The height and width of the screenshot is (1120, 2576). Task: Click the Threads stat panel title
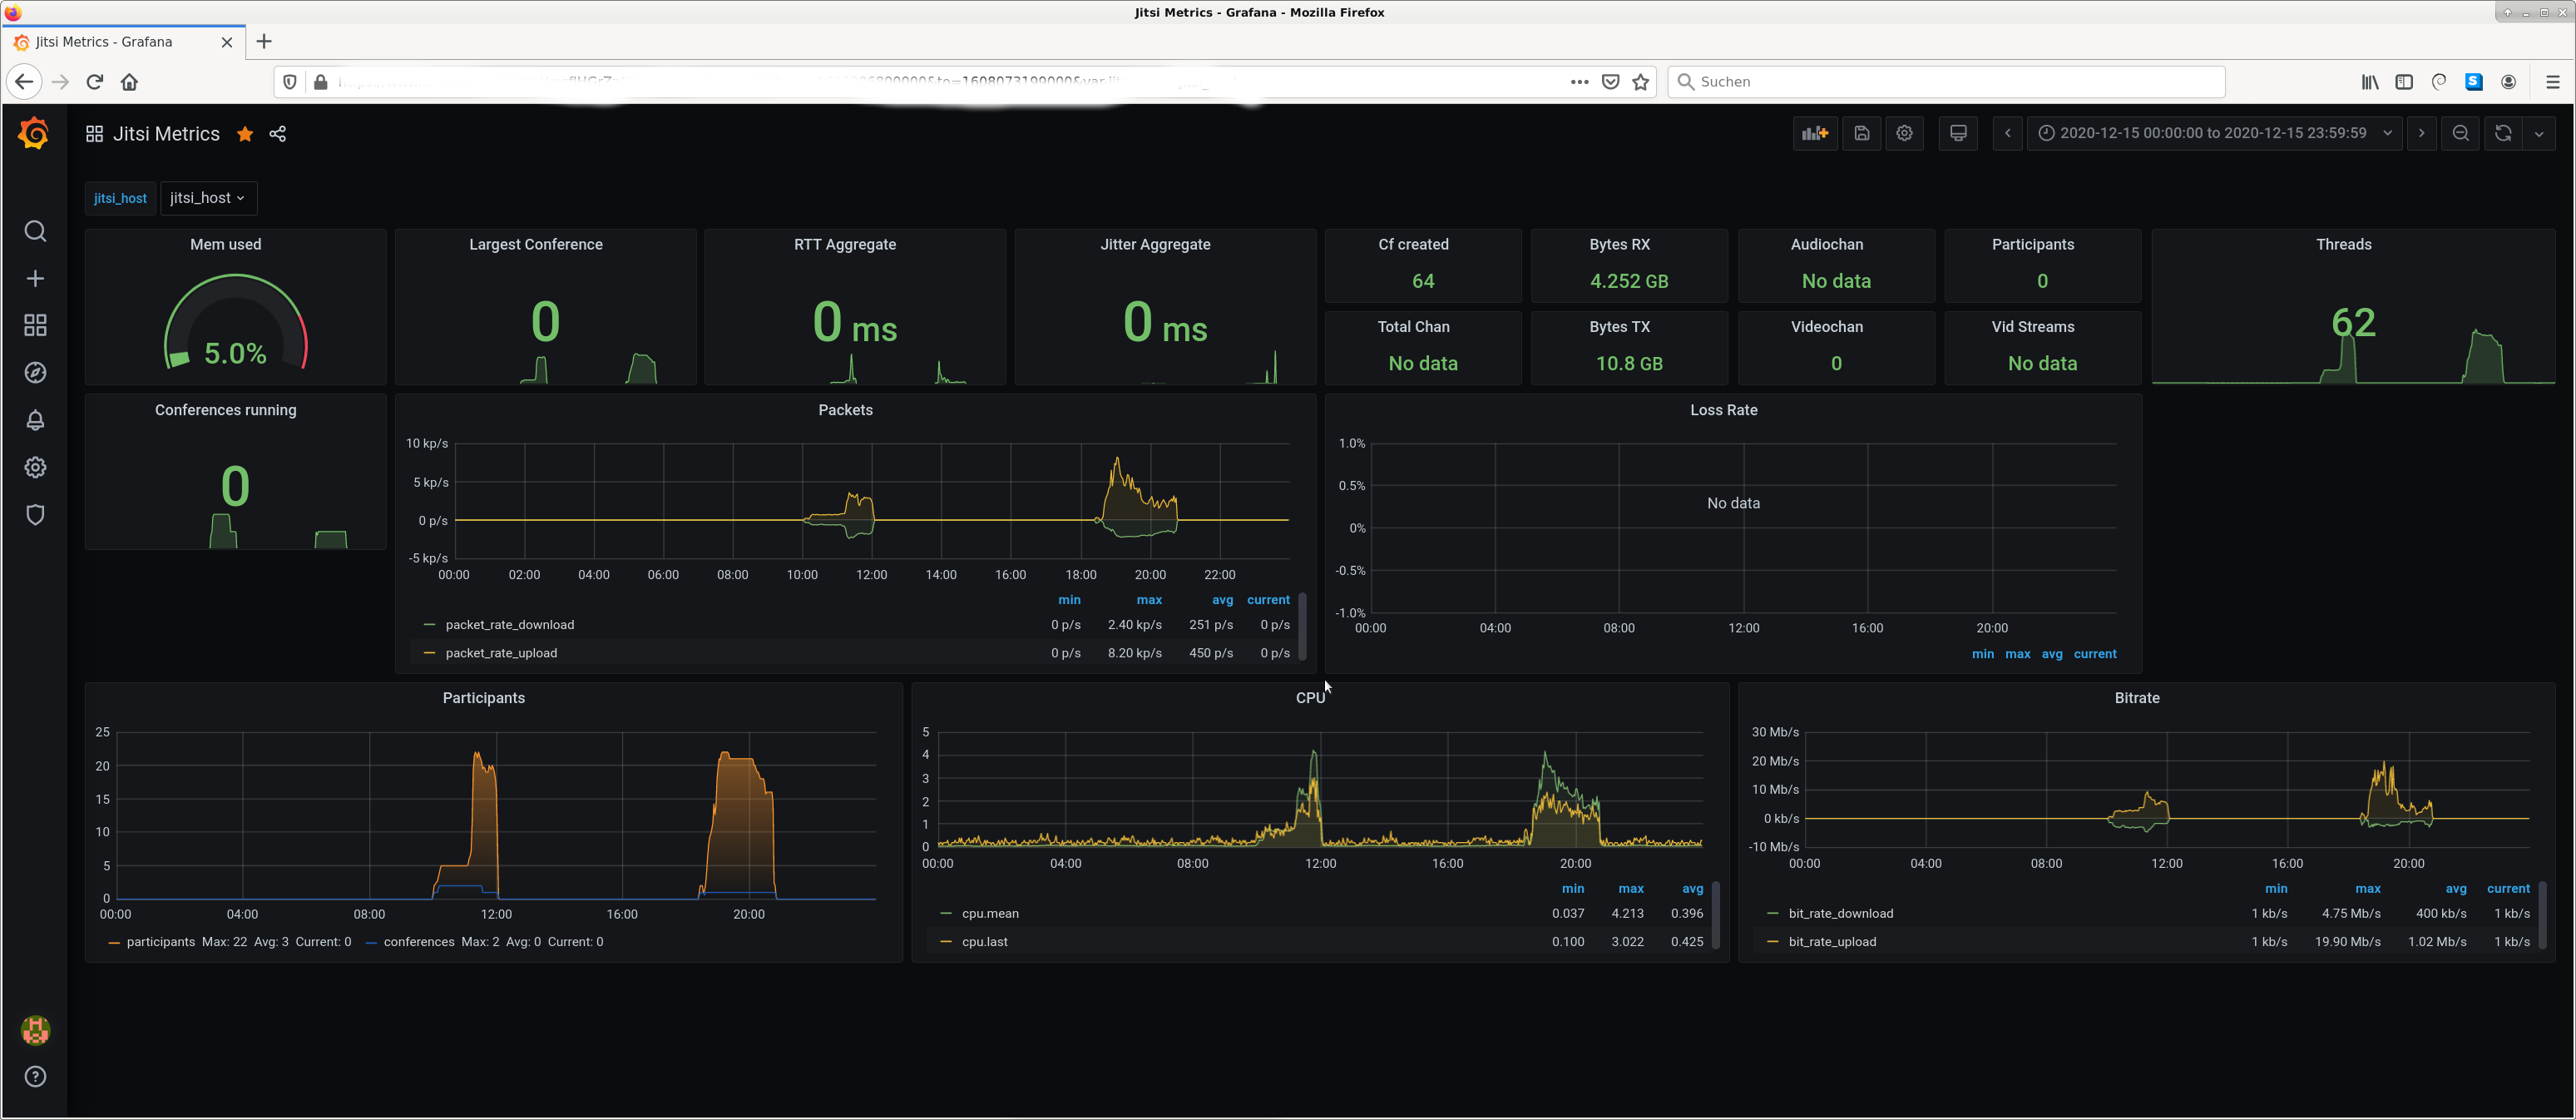(2343, 244)
